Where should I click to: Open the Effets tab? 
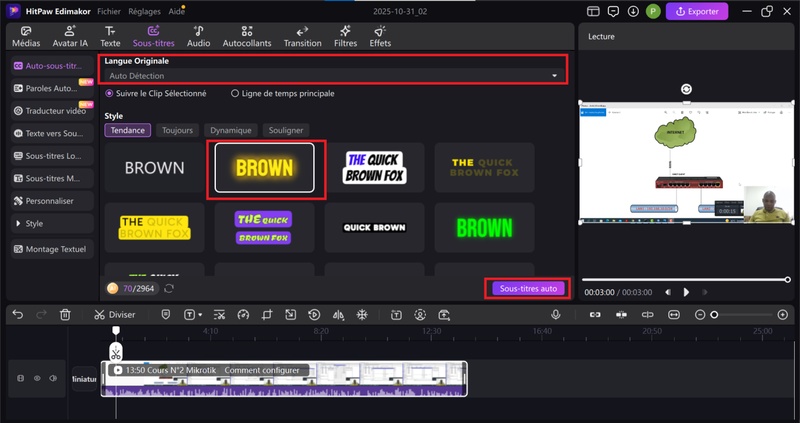[x=380, y=37]
